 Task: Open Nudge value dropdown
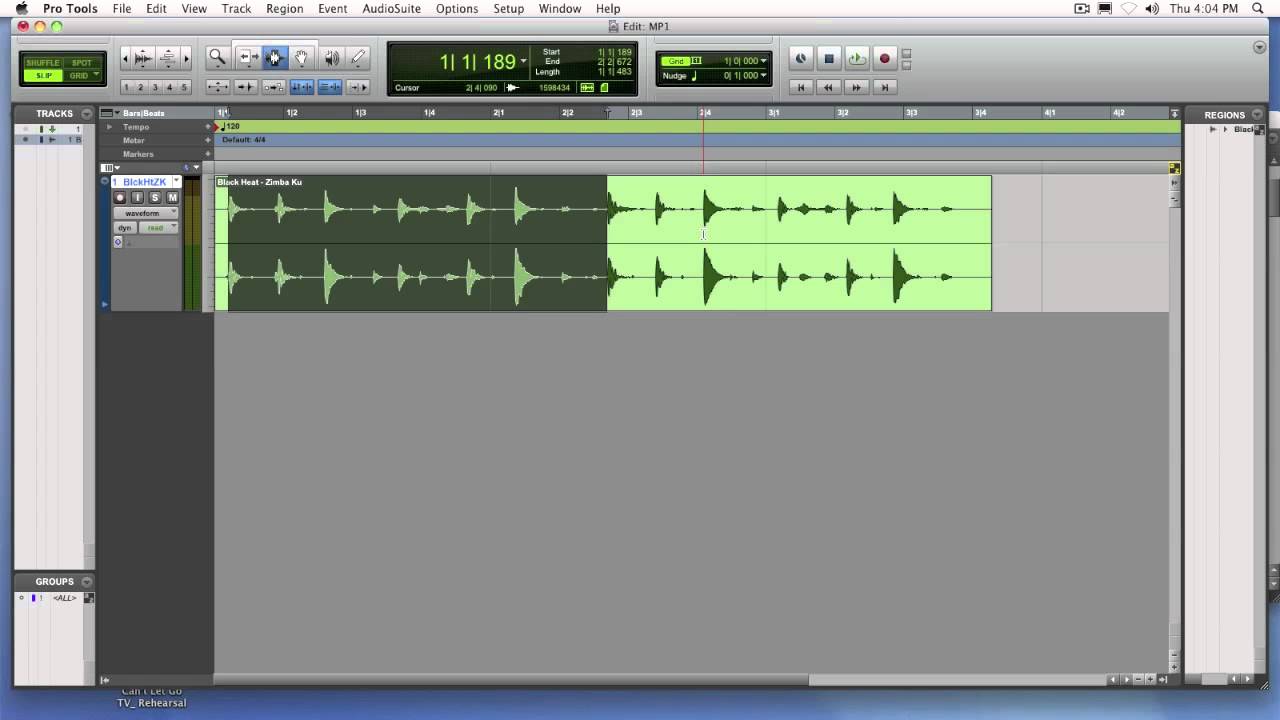[x=764, y=76]
